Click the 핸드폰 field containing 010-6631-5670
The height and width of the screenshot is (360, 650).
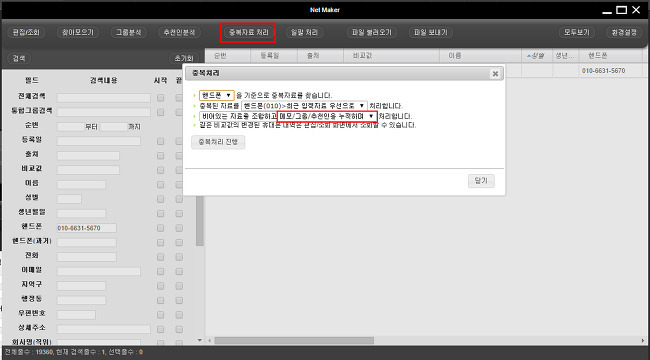point(87,228)
